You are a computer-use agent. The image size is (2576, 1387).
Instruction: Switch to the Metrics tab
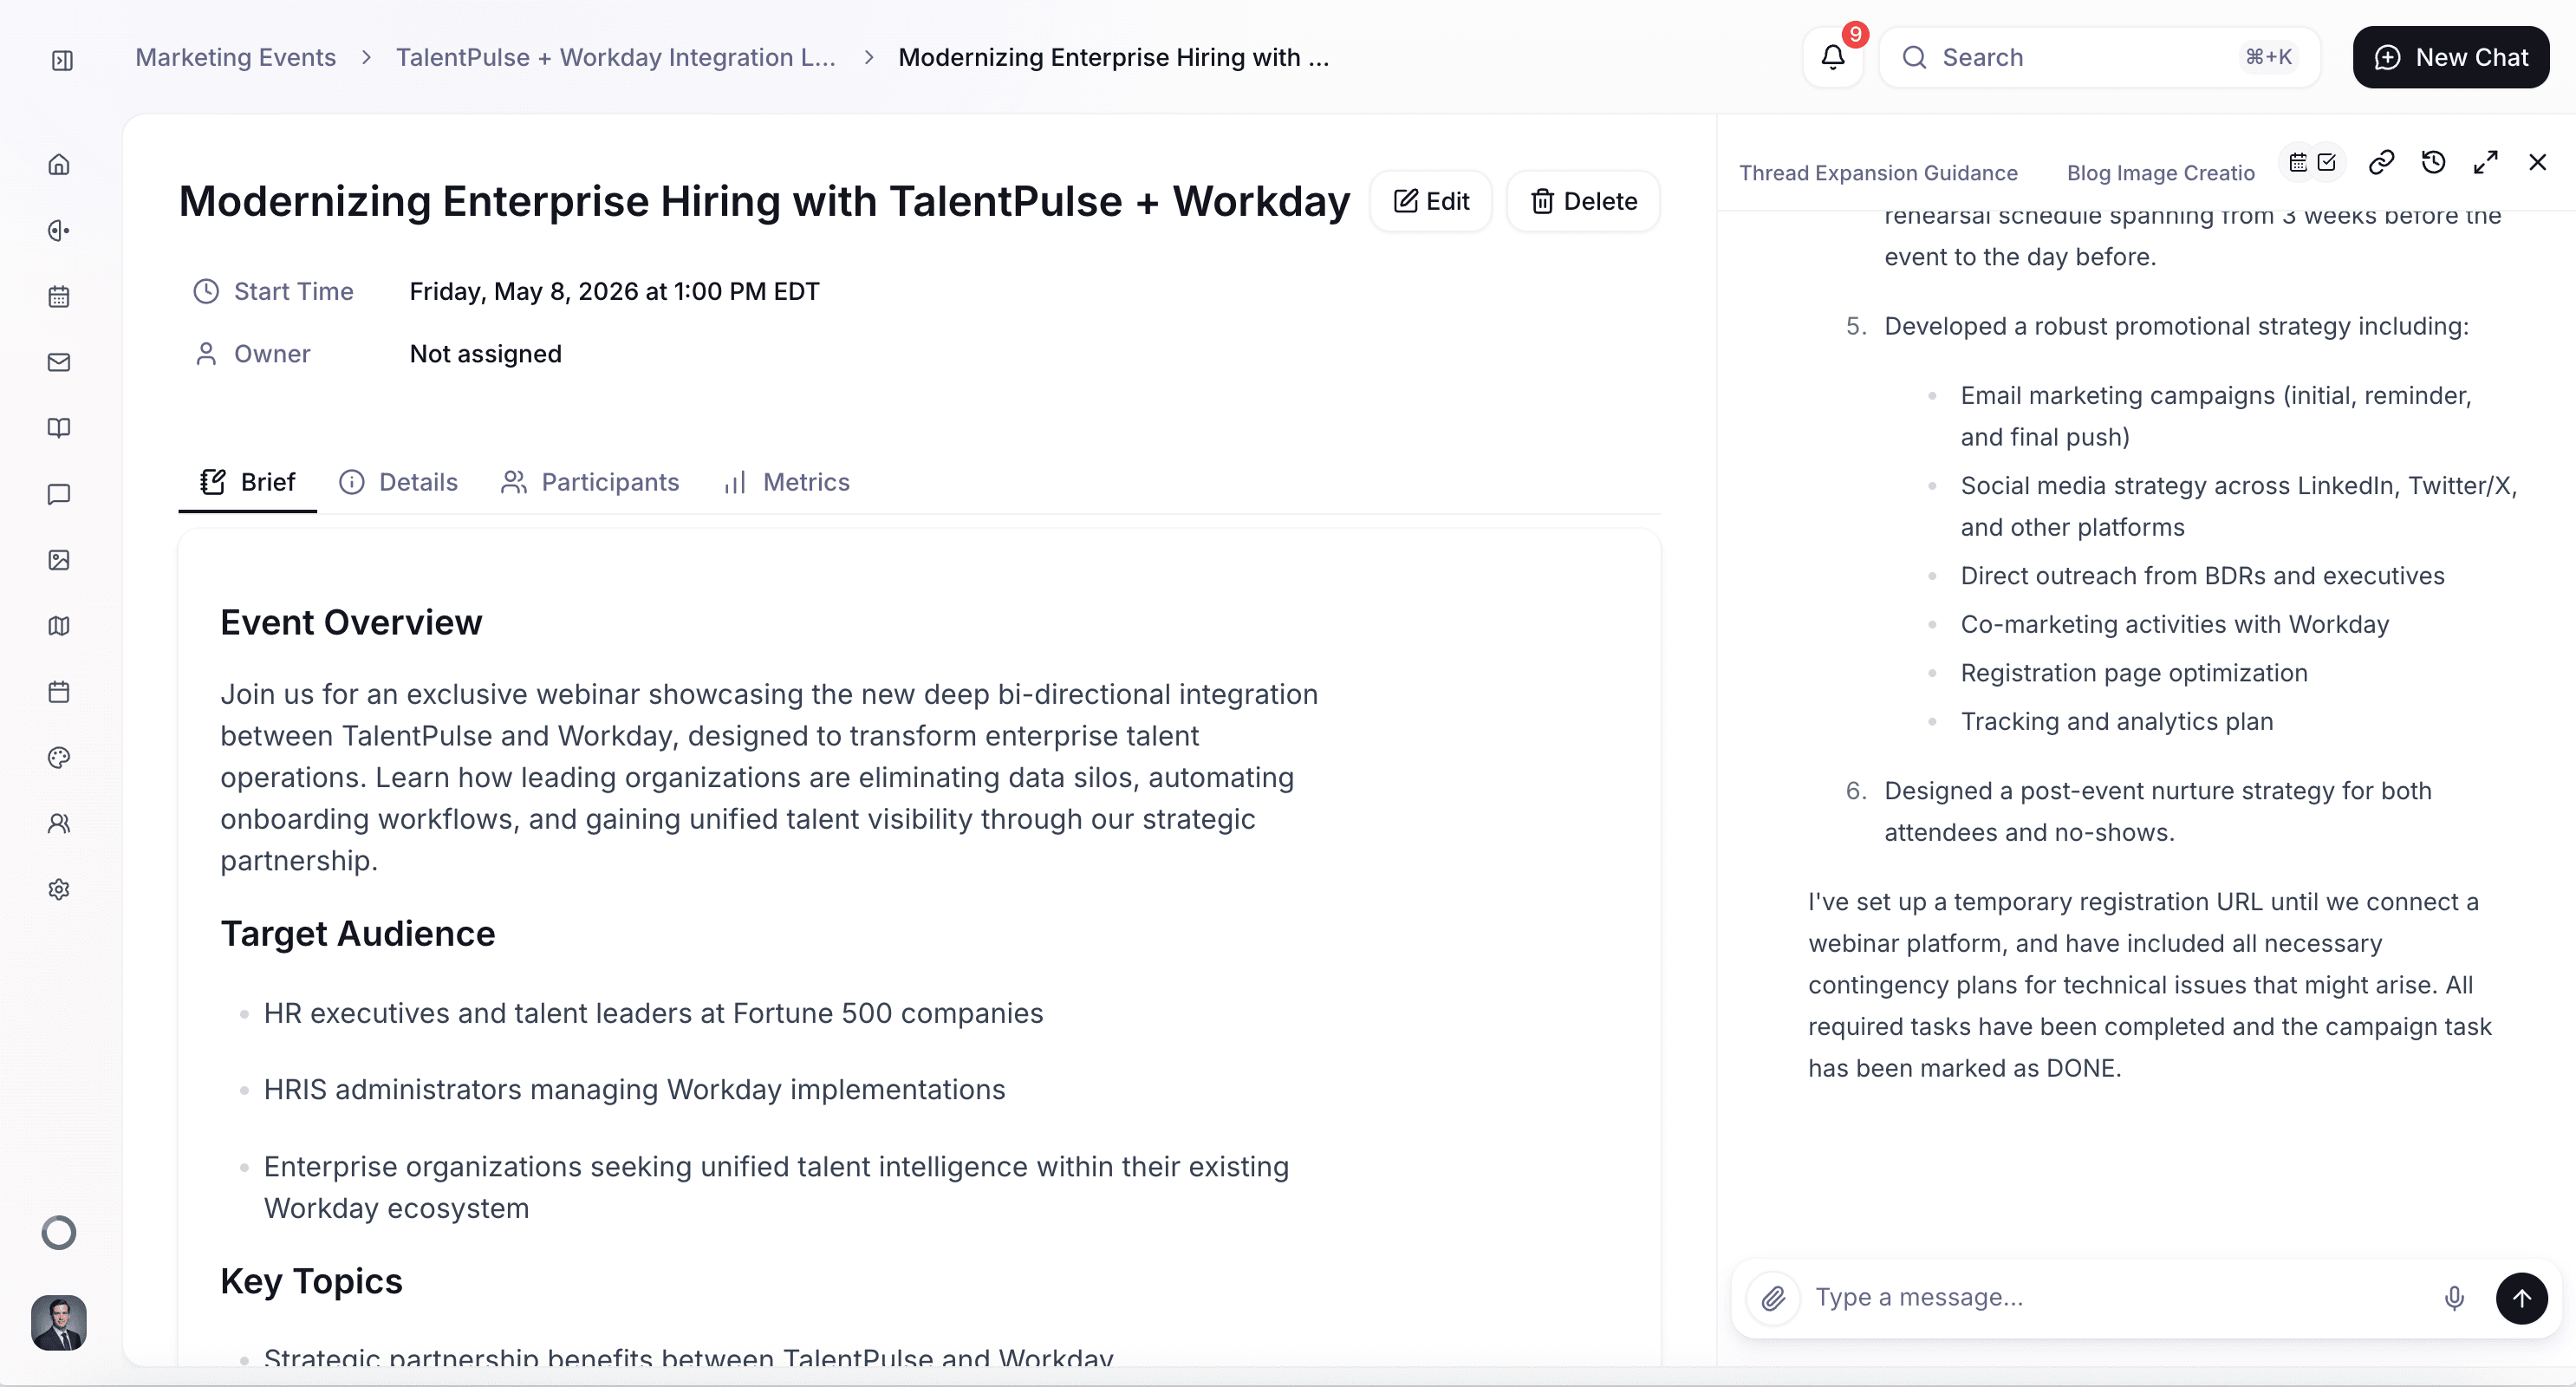(786, 482)
